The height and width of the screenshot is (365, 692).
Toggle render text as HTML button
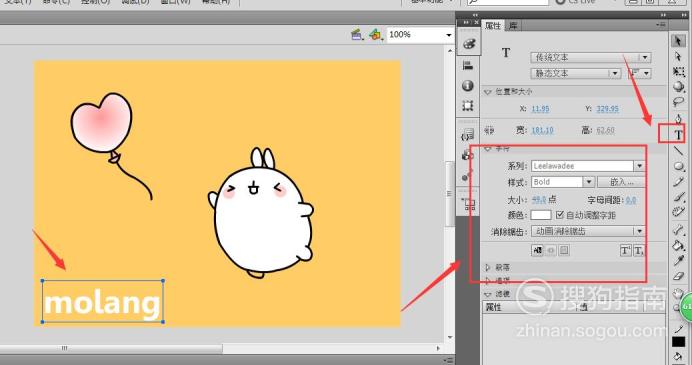551,251
